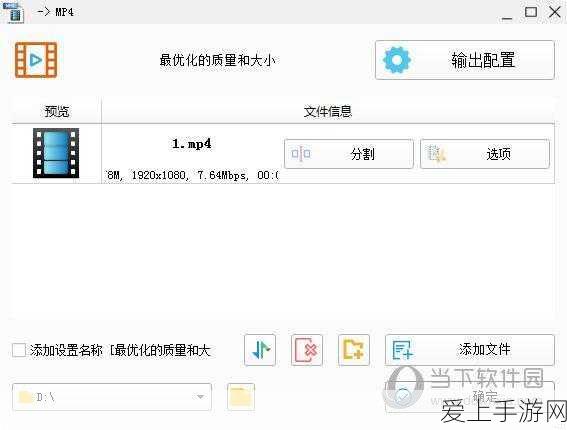This screenshot has height=430, width=567.
Task: Click the red remove file icon
Action: pyautogui.click(x=307, y=350)
